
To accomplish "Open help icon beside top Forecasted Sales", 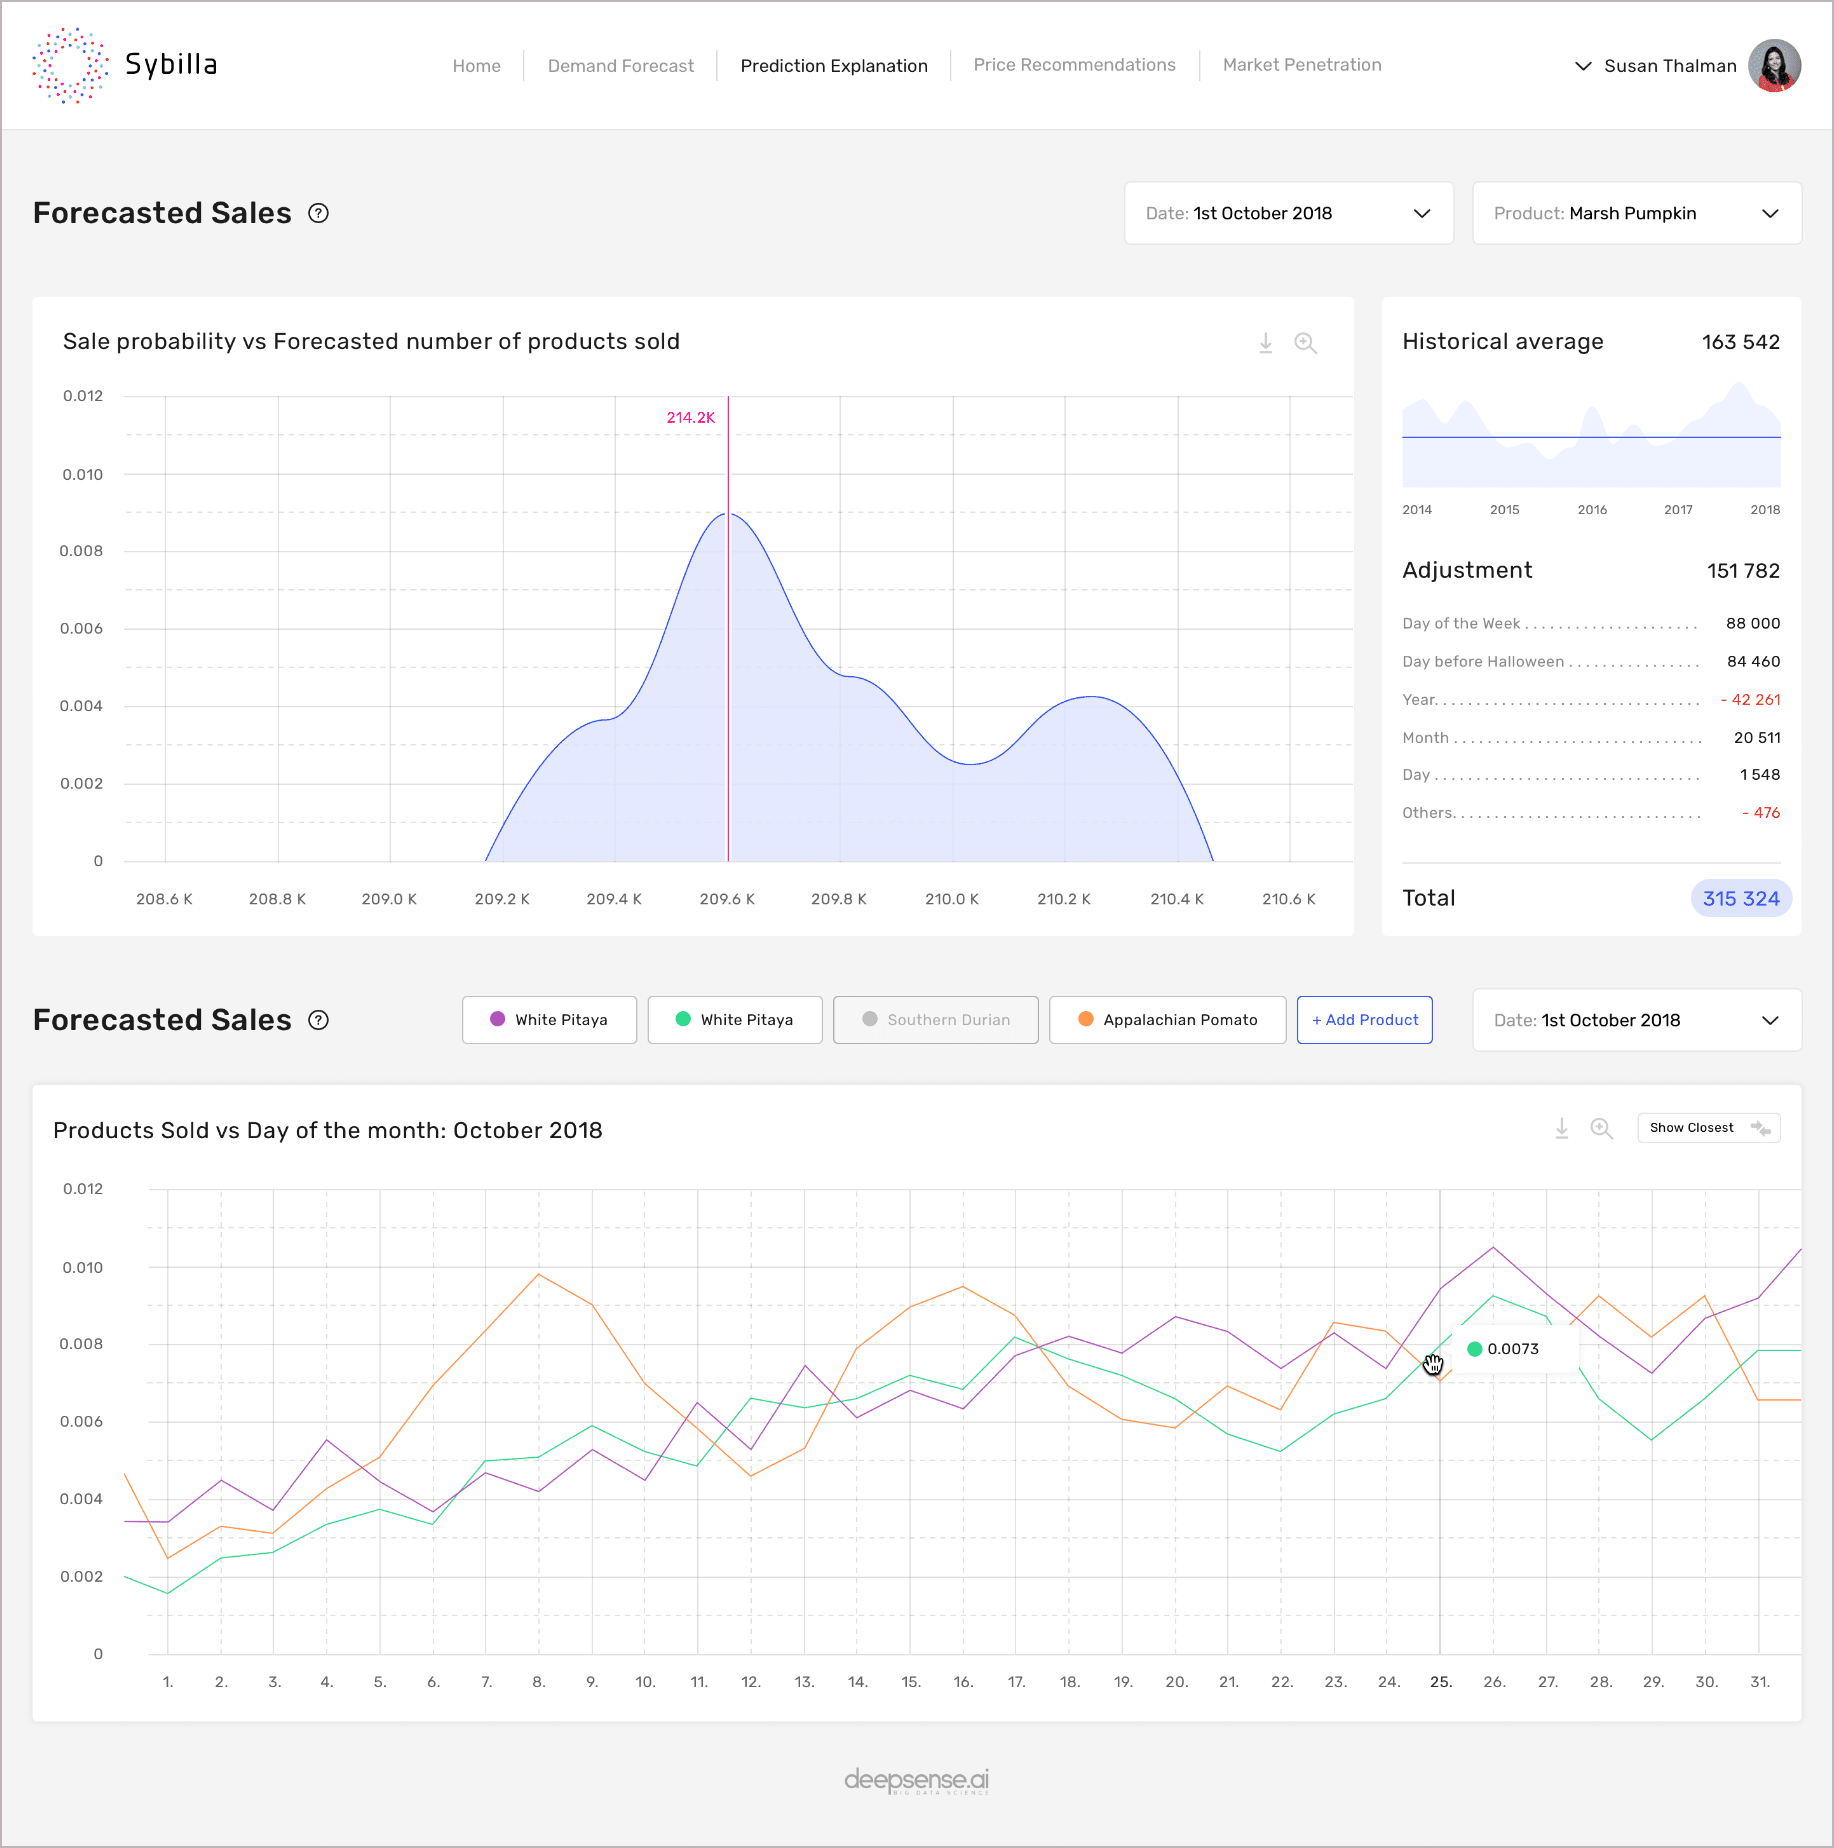I will point(318,213).
